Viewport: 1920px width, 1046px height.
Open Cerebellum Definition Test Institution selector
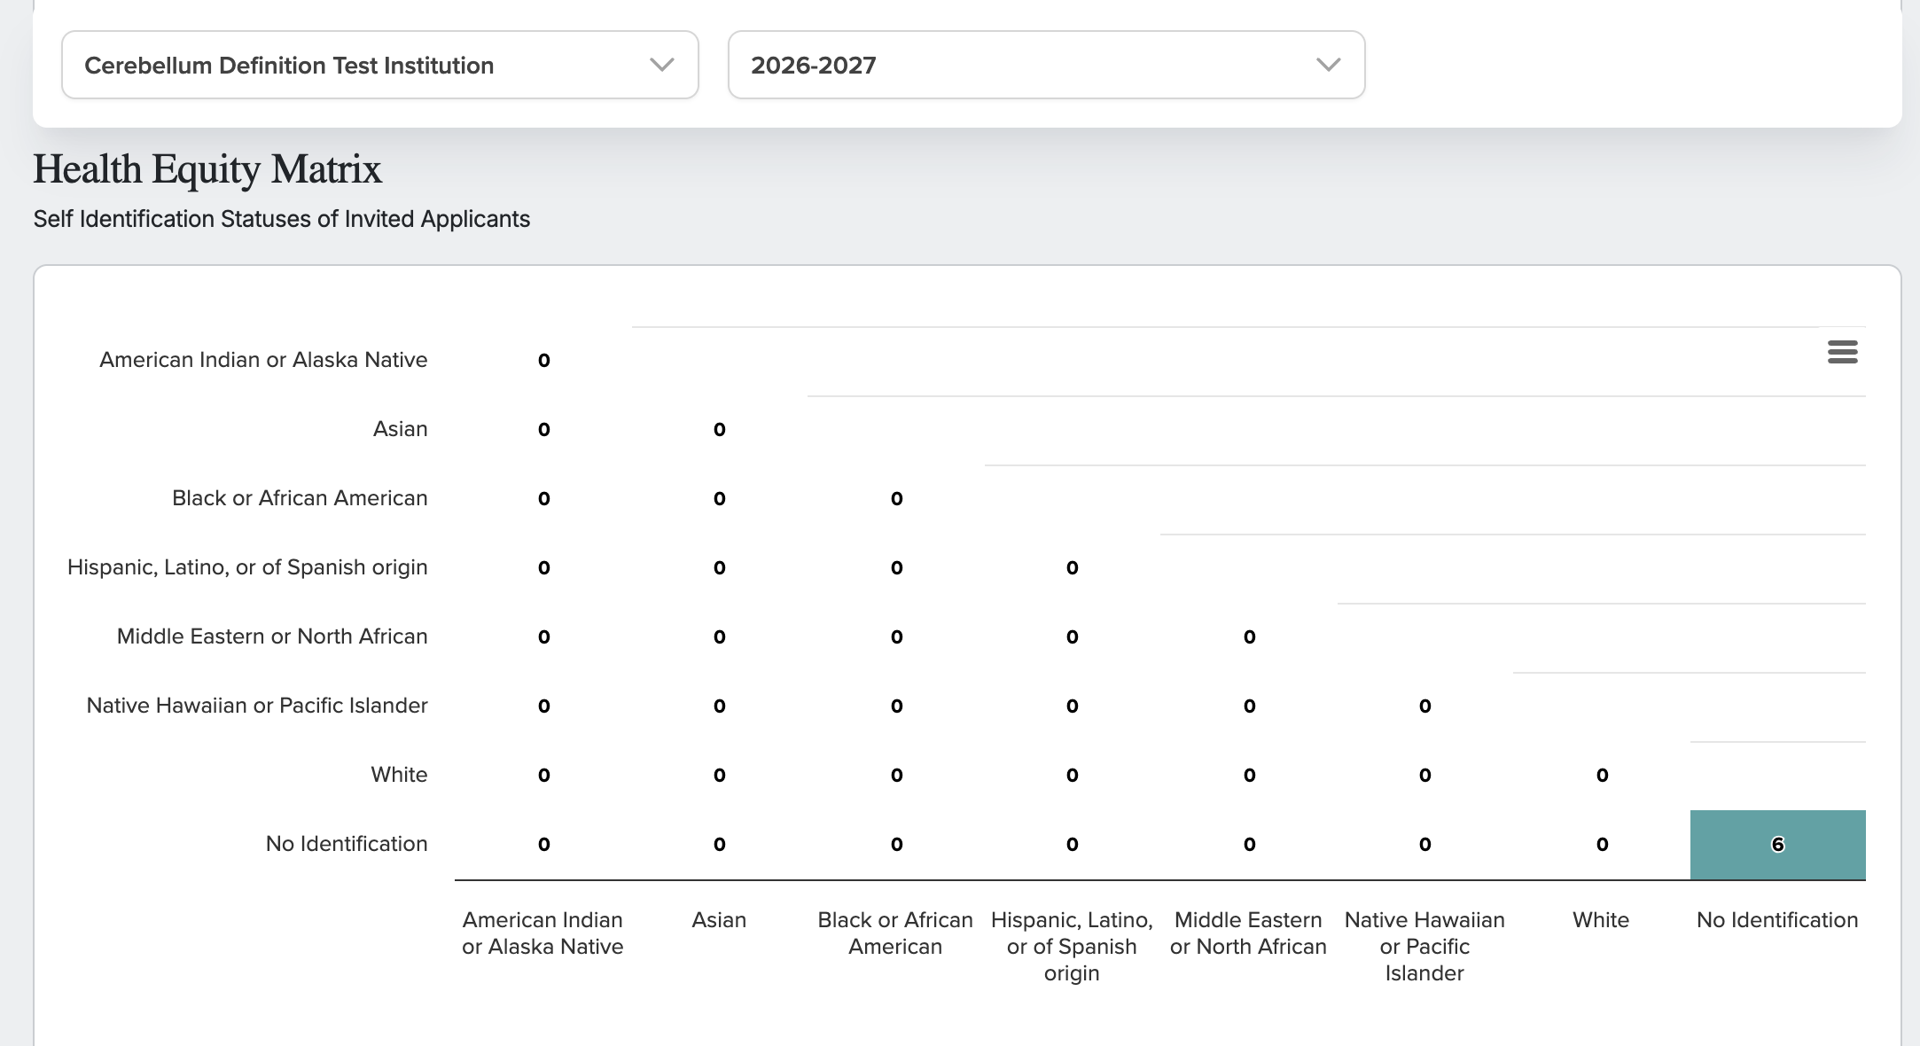(x=380, y=65)
